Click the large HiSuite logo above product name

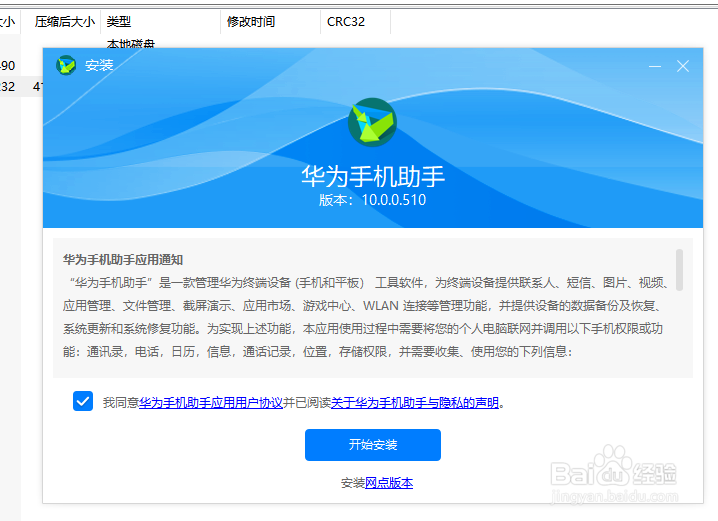(x=372, y=122)
